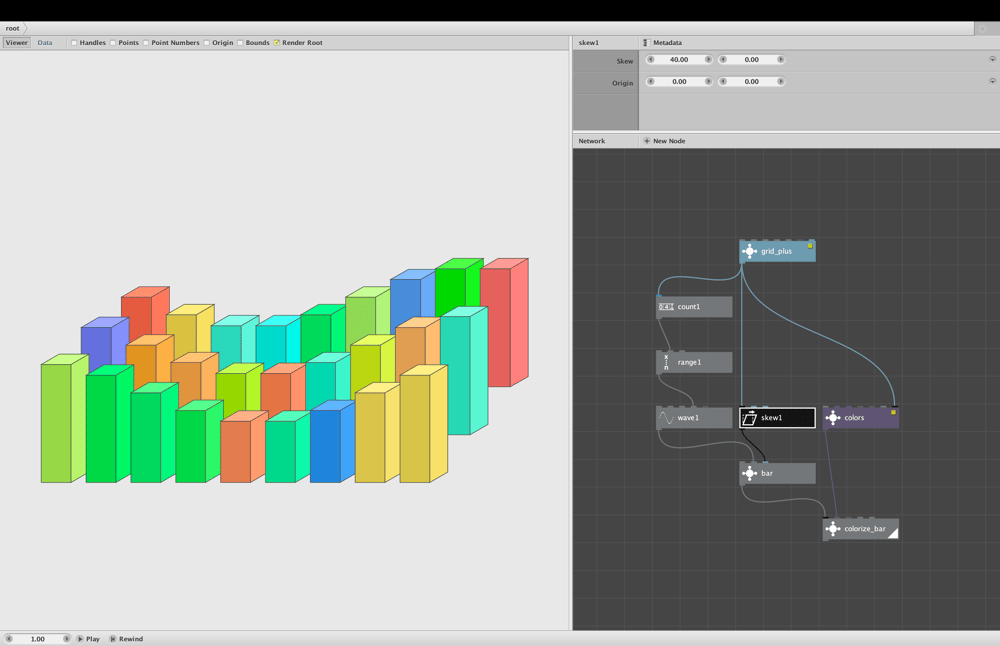Click the Origin X value field 0.00

[x=679, y=81]
